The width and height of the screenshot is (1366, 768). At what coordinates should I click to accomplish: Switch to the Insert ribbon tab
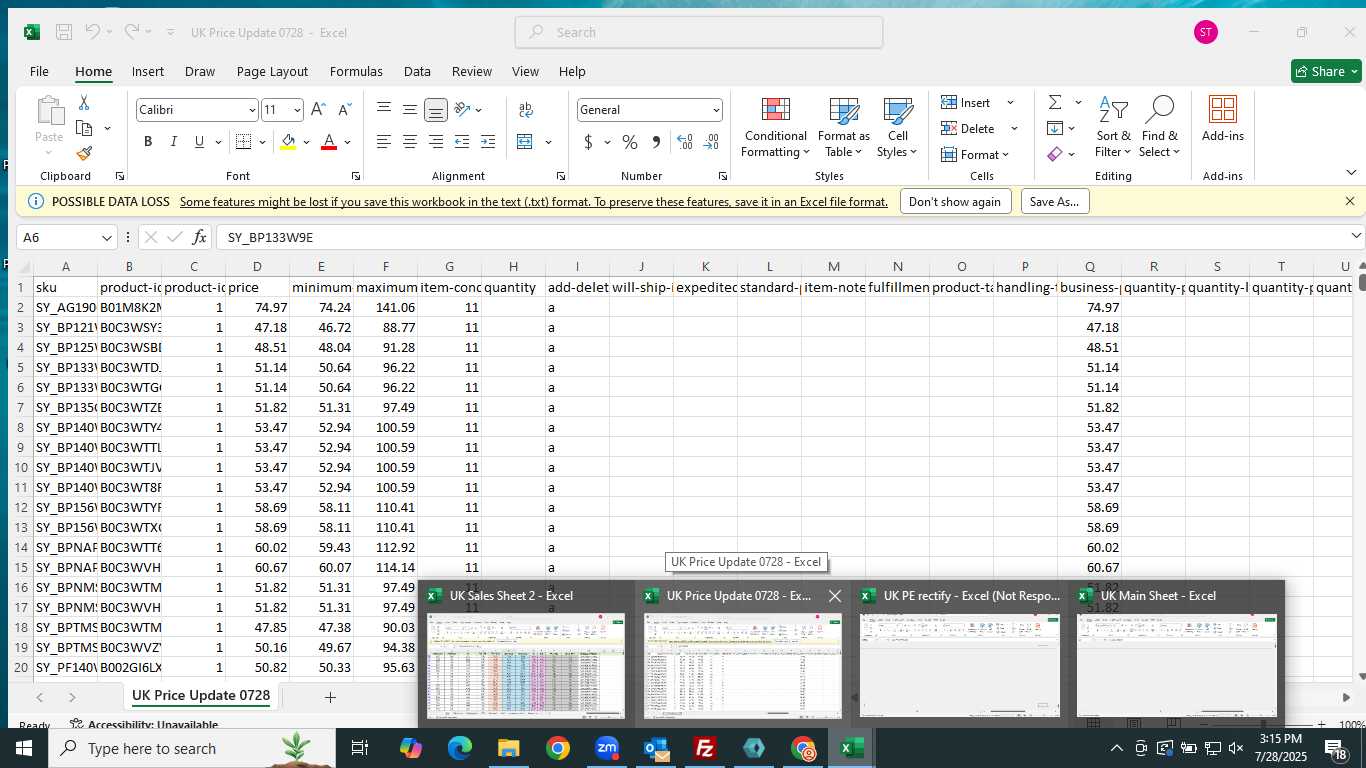tap(148, 71)
